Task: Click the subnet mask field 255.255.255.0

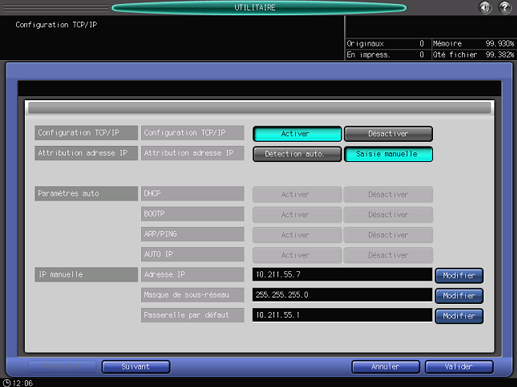Action: (342, 295)
